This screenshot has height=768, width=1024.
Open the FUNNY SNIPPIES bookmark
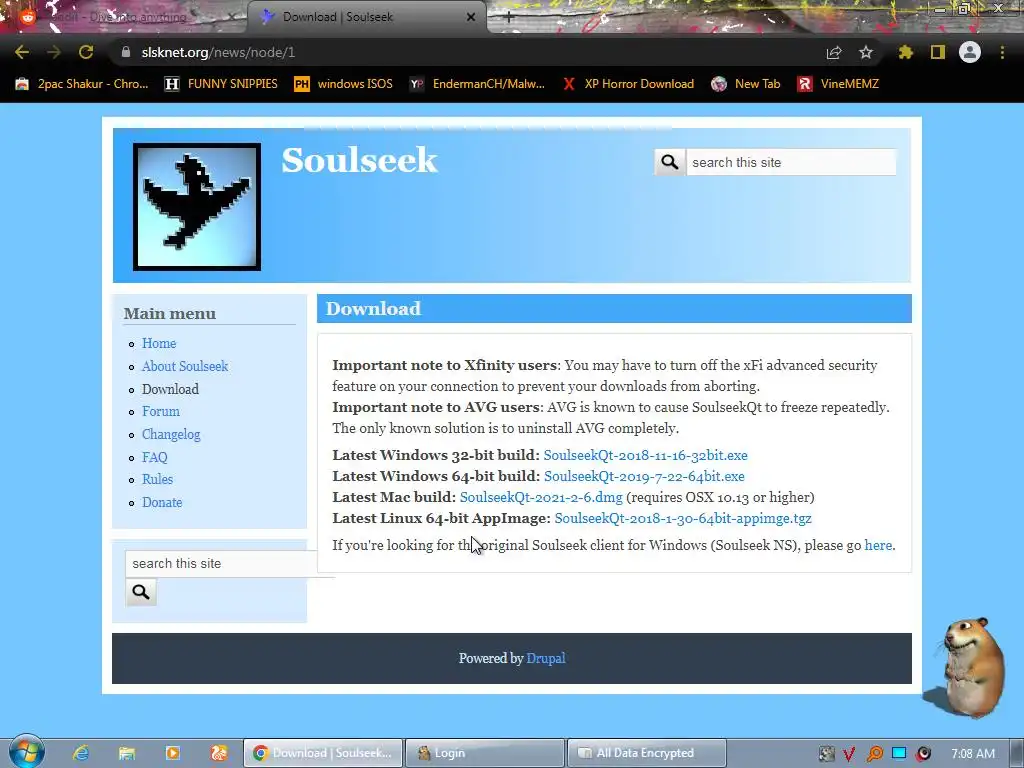click(221, 84)
